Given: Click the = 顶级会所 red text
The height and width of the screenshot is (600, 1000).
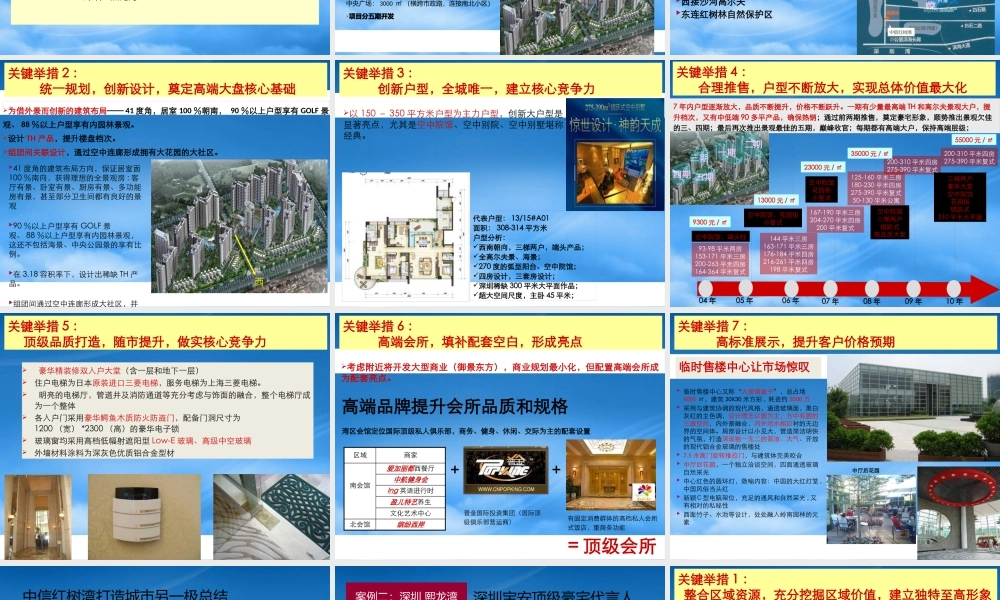Looking at the screenshot, I should tap(612, 546).
